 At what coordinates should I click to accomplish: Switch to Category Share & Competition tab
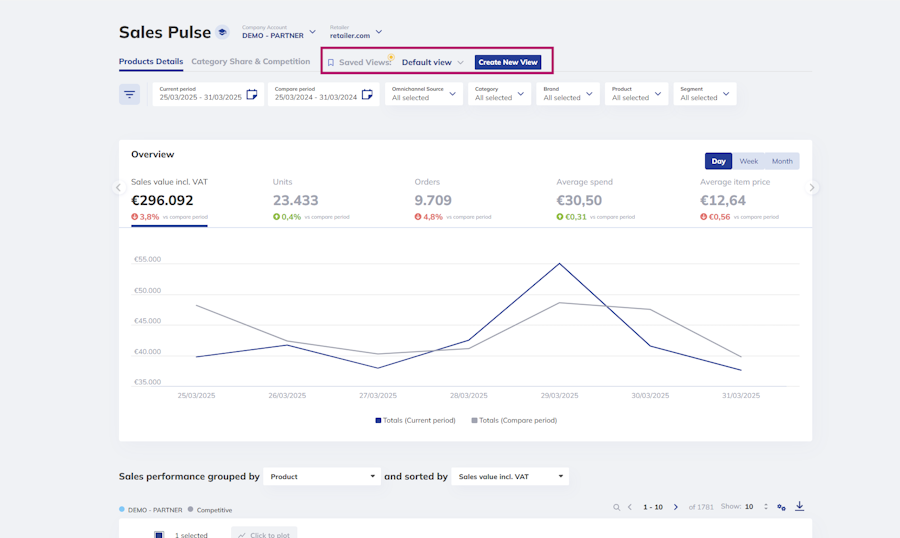coord(251,62)
